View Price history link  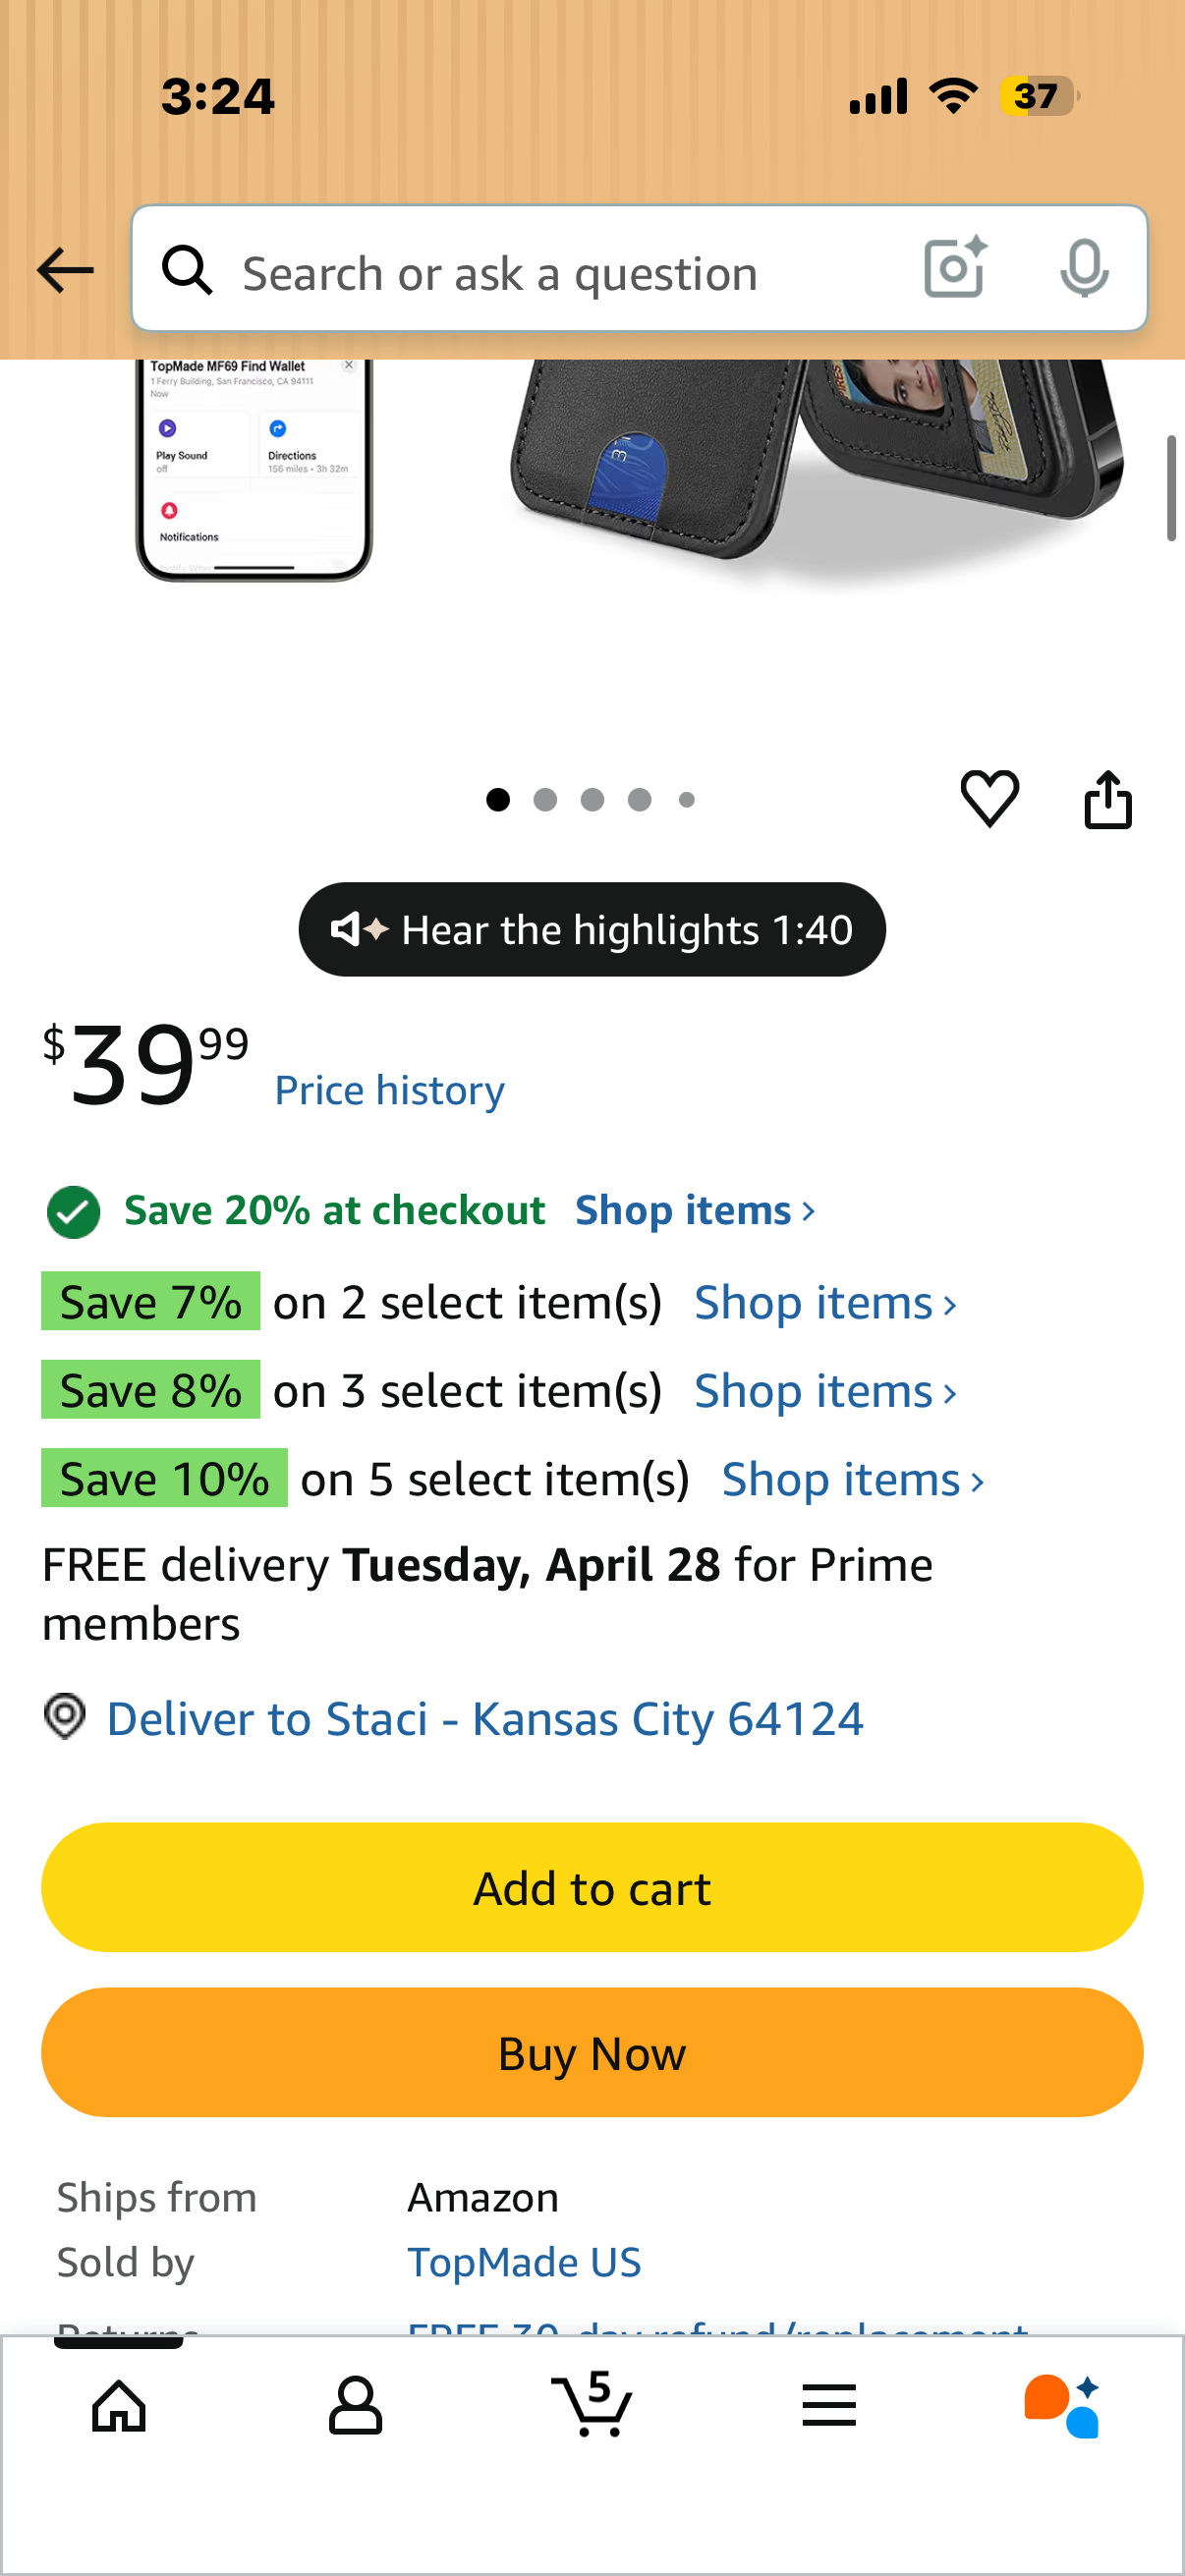click(390, 1090)
